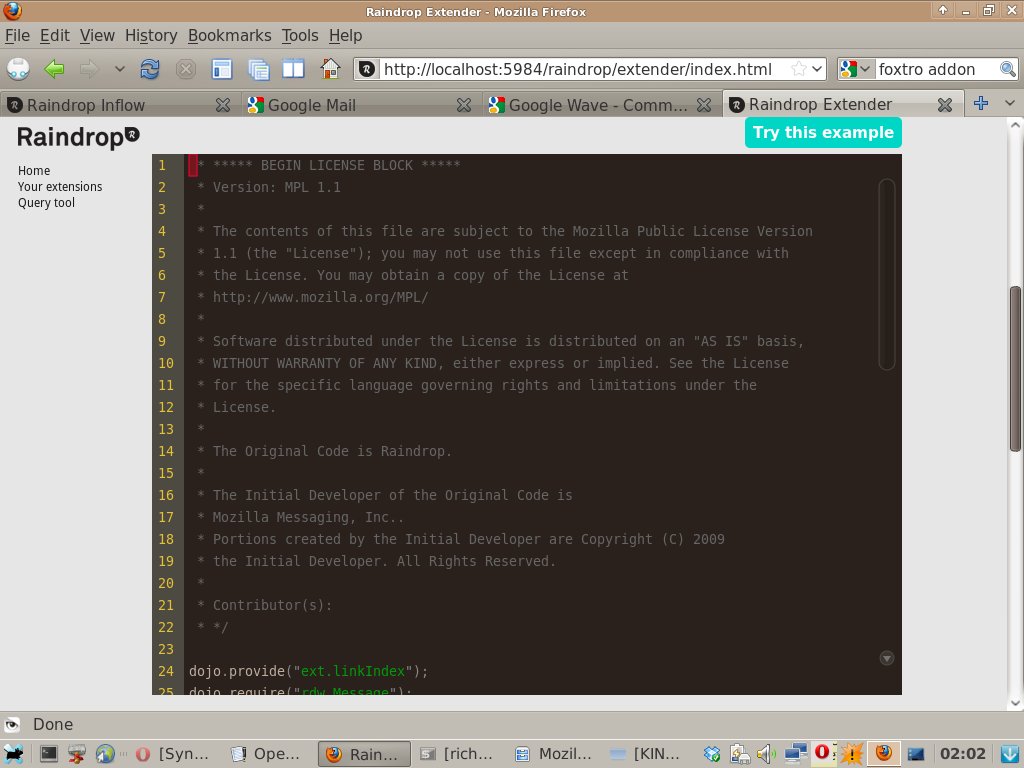Viewport: 1024px width, 768px height.
Task: Switch to the Mozil... taskbar window
Action: point(553,754)
